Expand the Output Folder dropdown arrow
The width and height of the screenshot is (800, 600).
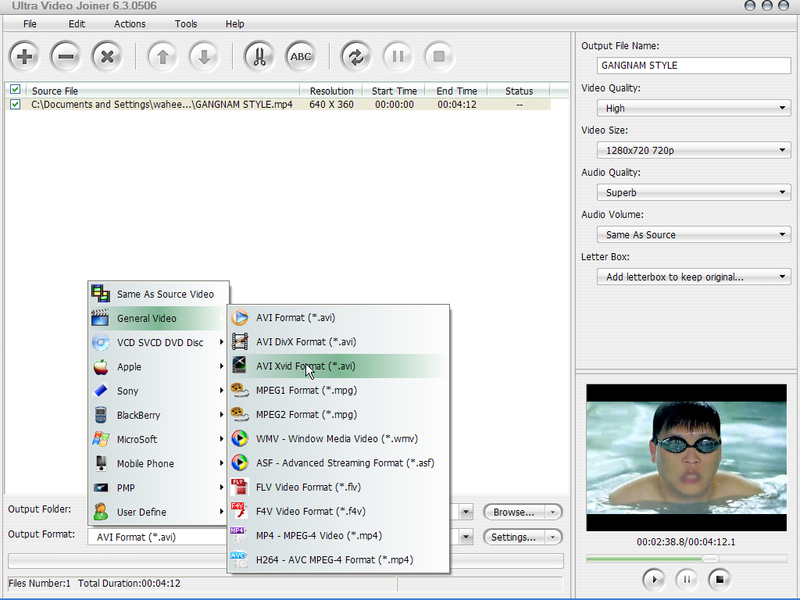tap(466, 512)
